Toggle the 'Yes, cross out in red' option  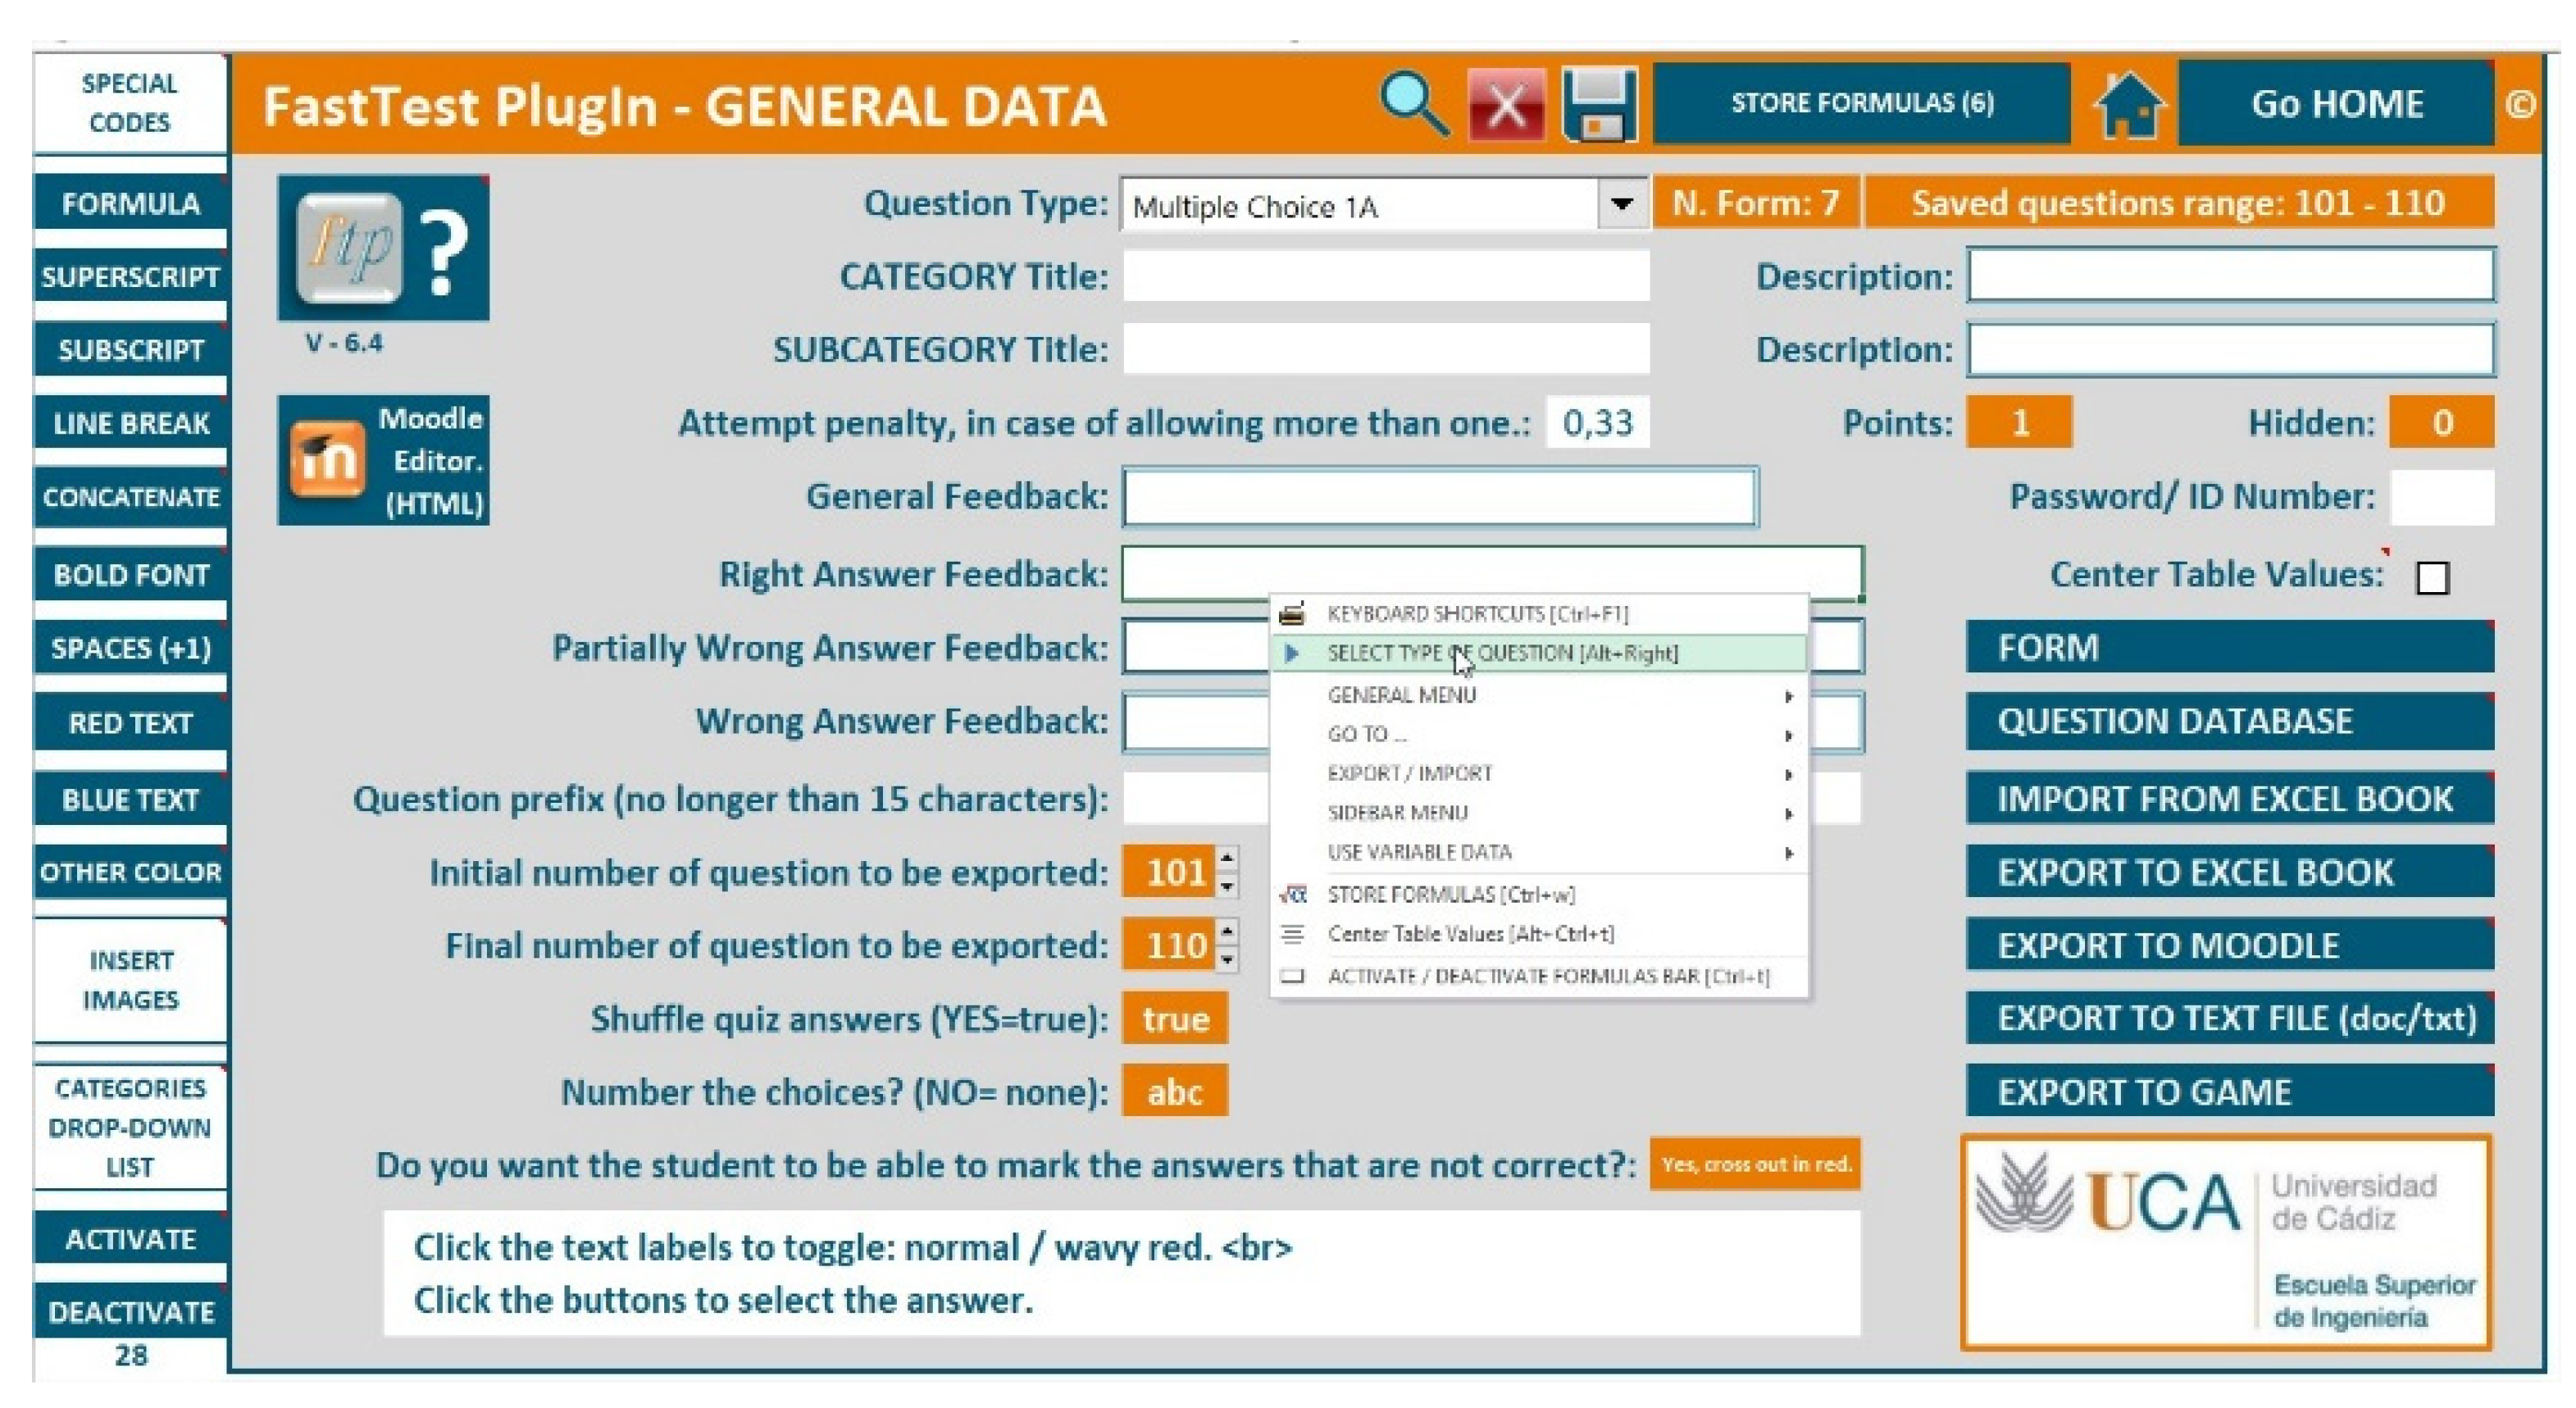coord(1755,1164)
